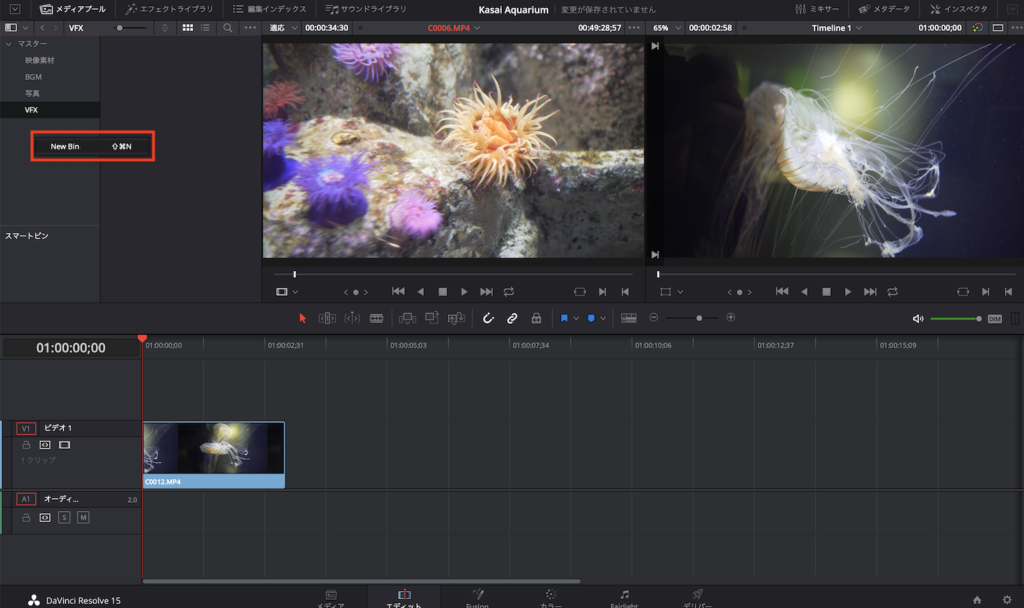Open project settings gear icon

(1007, 599)
